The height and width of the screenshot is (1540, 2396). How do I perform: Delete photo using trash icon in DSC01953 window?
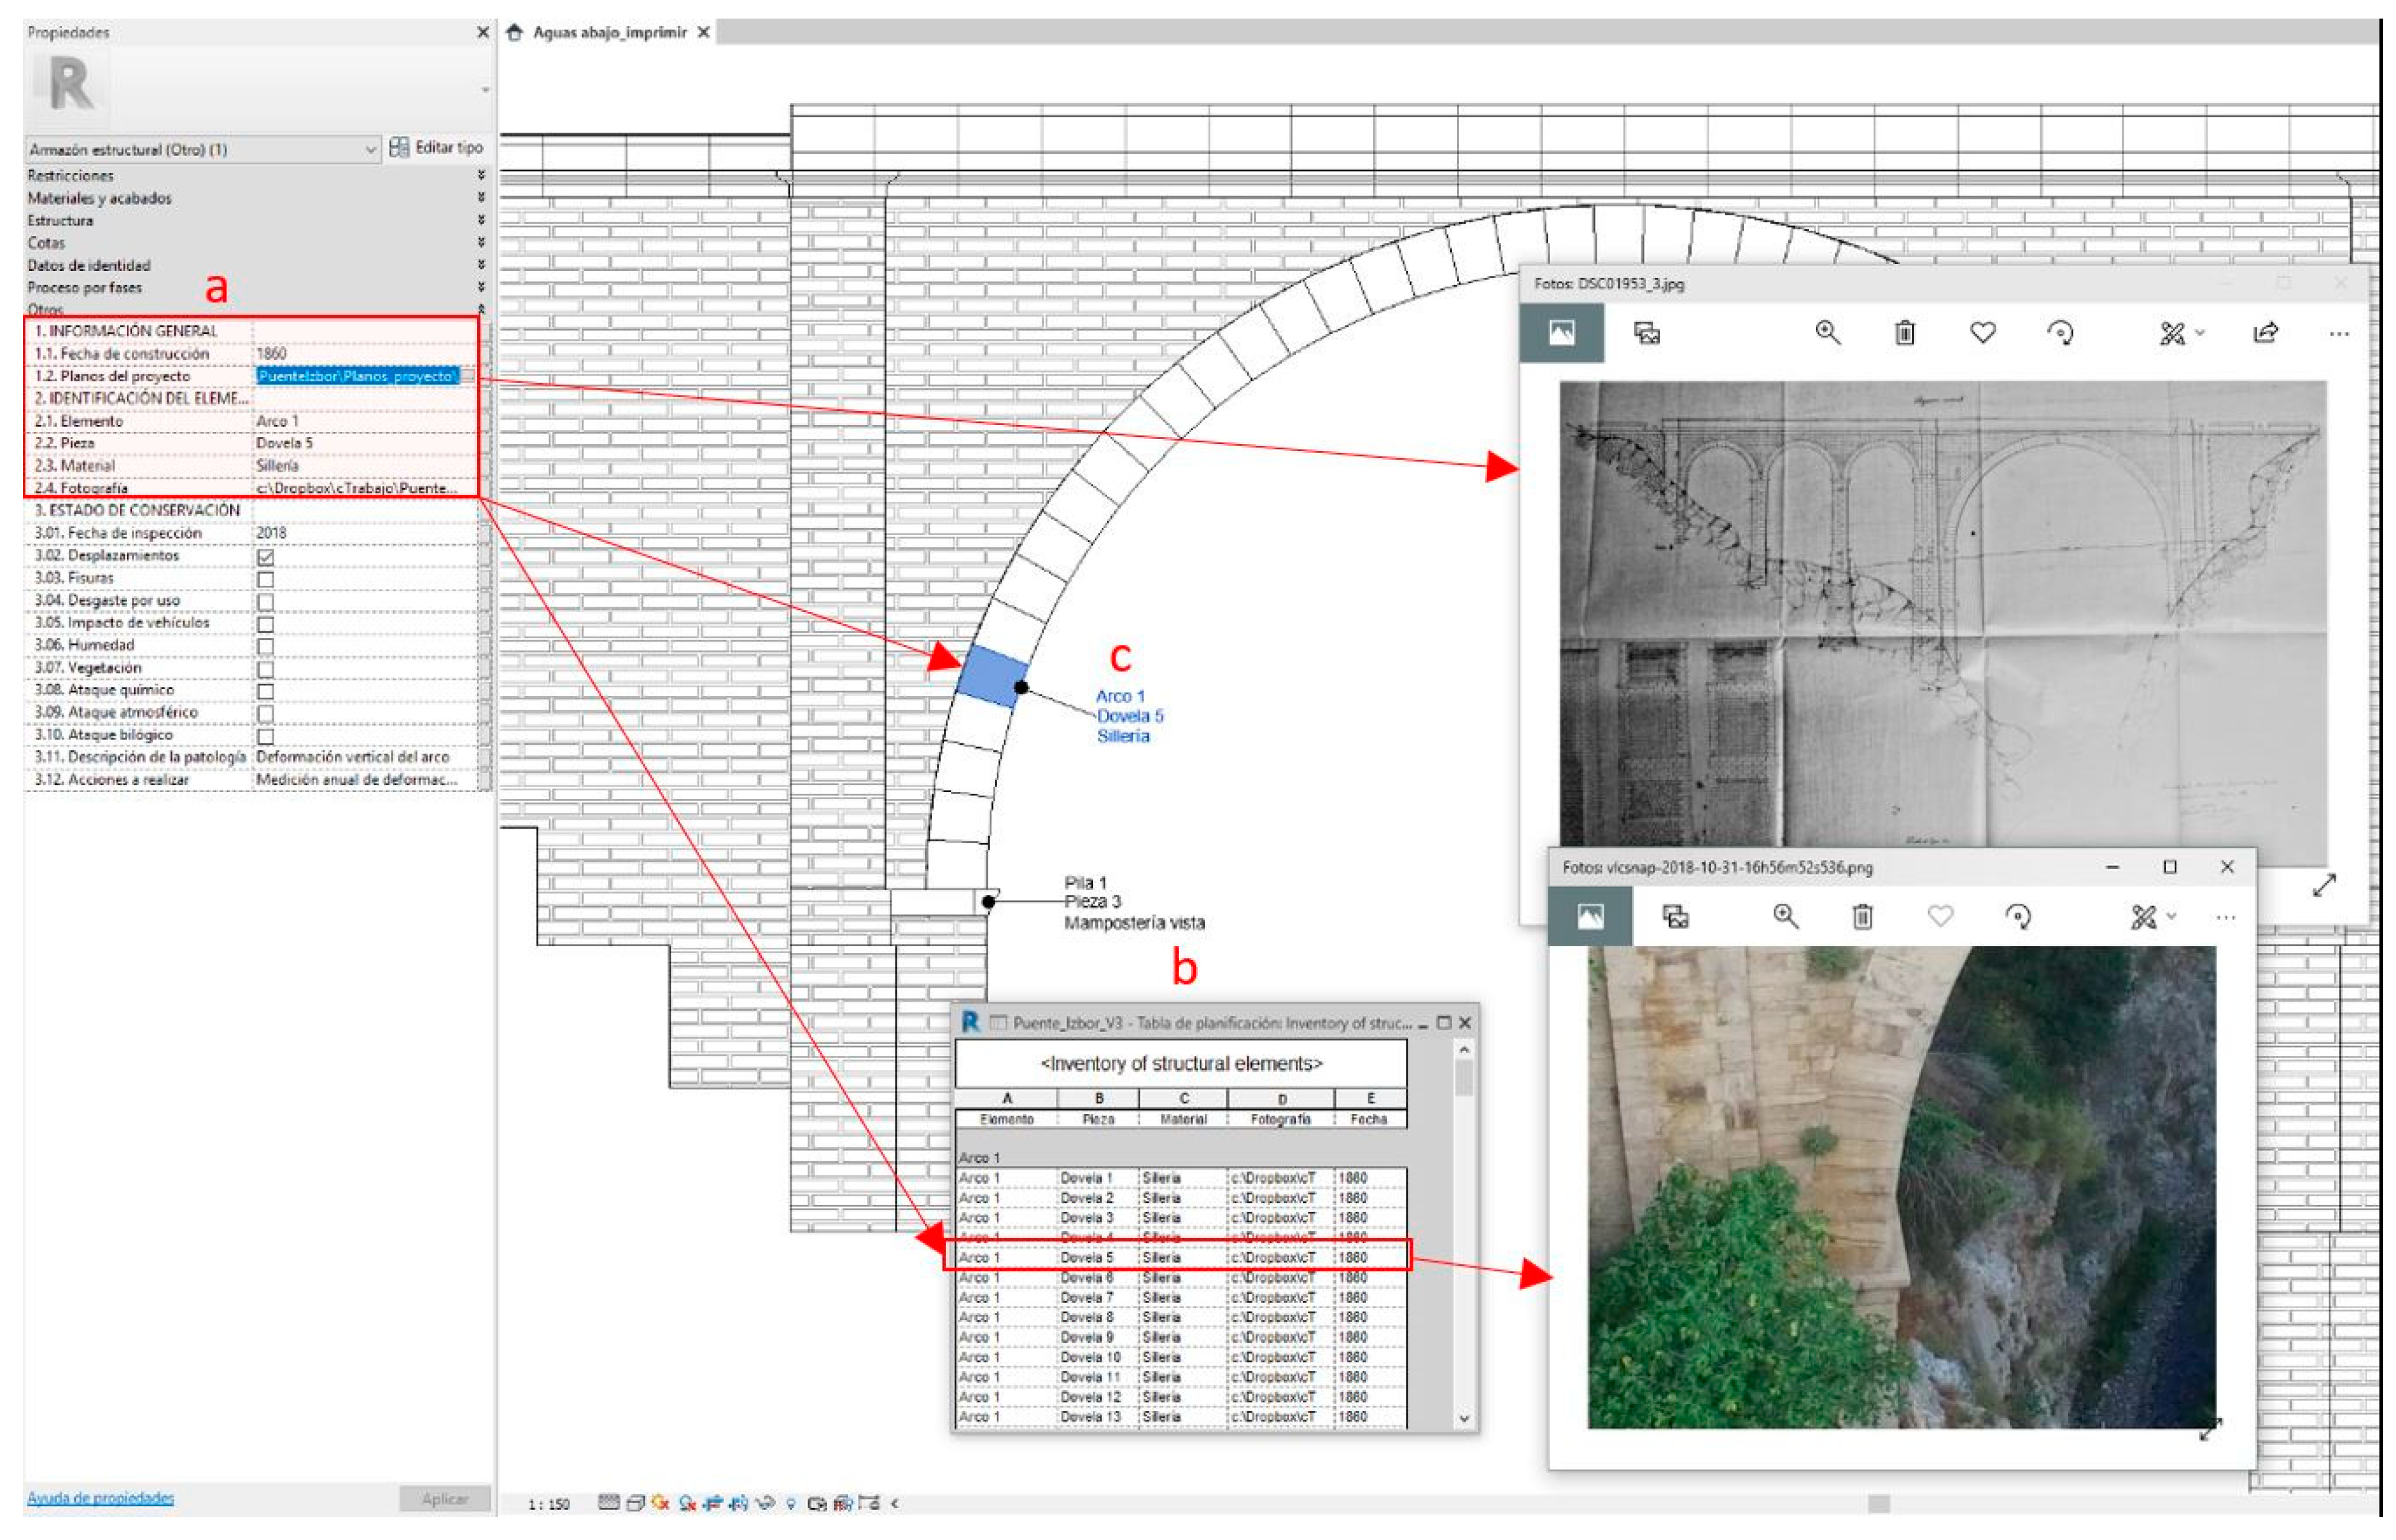(x=1904, y=333)
